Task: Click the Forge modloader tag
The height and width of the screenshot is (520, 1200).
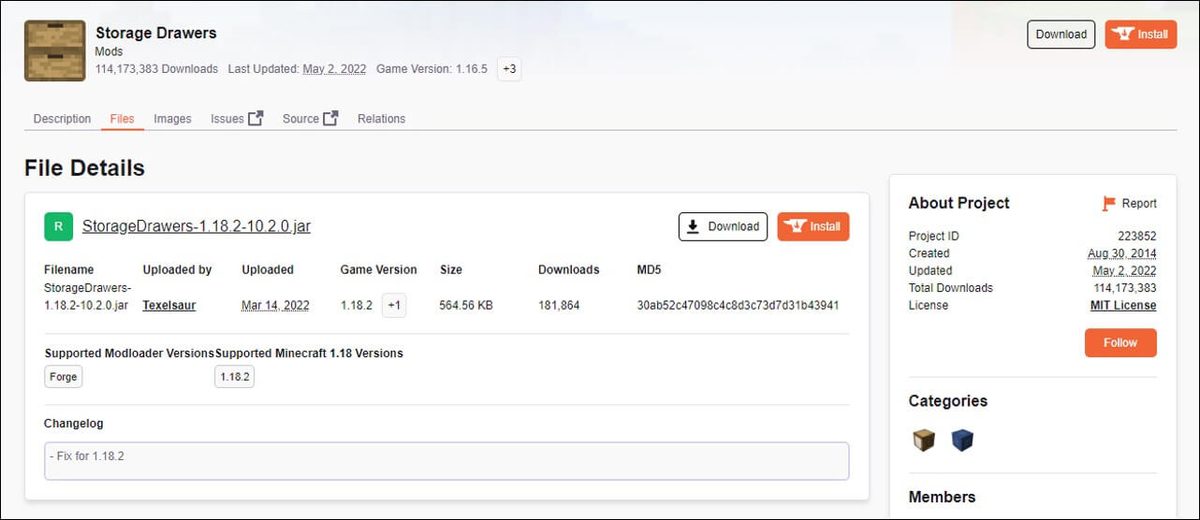Action: pyautogui.click(x=63, y=377)
